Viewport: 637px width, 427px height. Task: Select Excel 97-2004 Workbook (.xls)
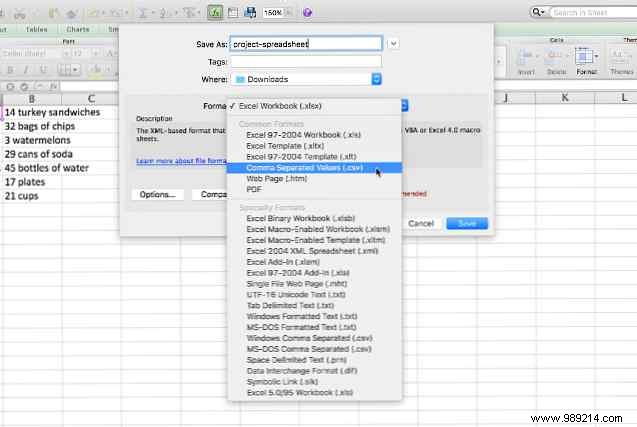pos(314,135)
